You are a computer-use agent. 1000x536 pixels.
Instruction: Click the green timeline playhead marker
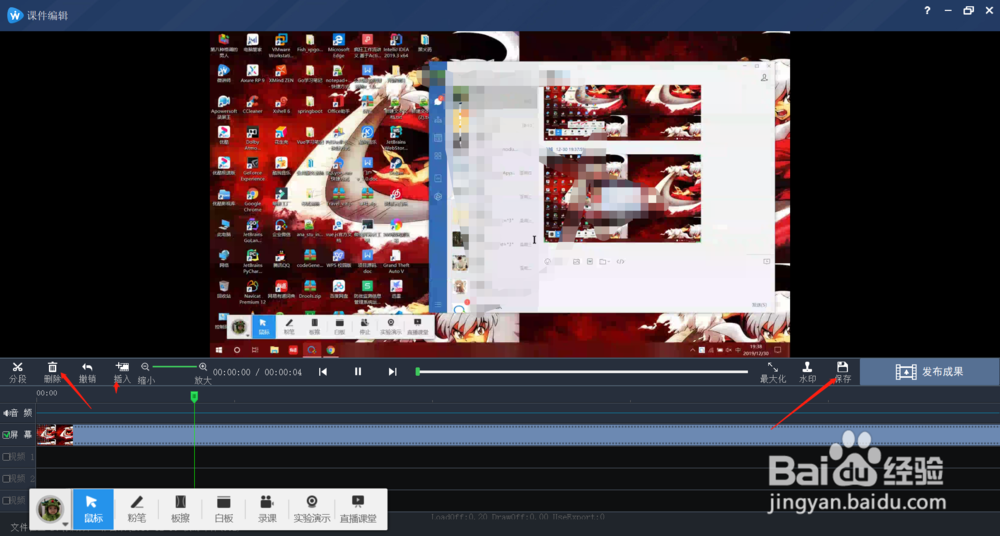[195, 397]
